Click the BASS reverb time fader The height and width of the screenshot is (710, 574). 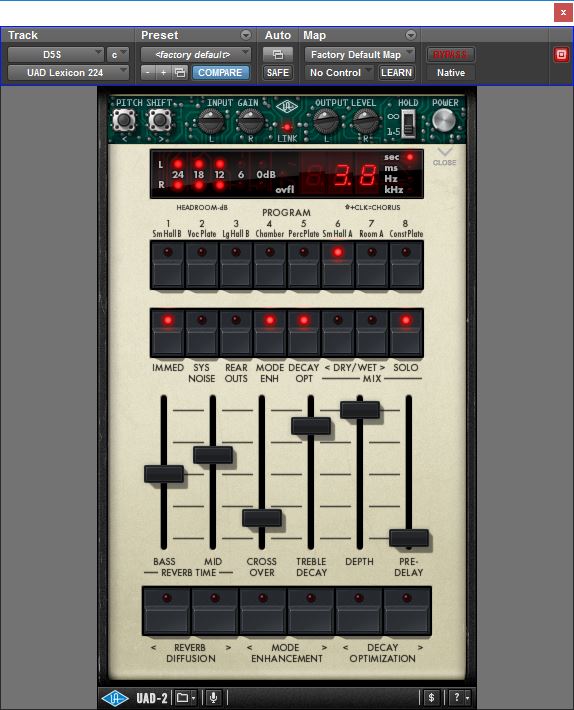[x=164, y=474]
